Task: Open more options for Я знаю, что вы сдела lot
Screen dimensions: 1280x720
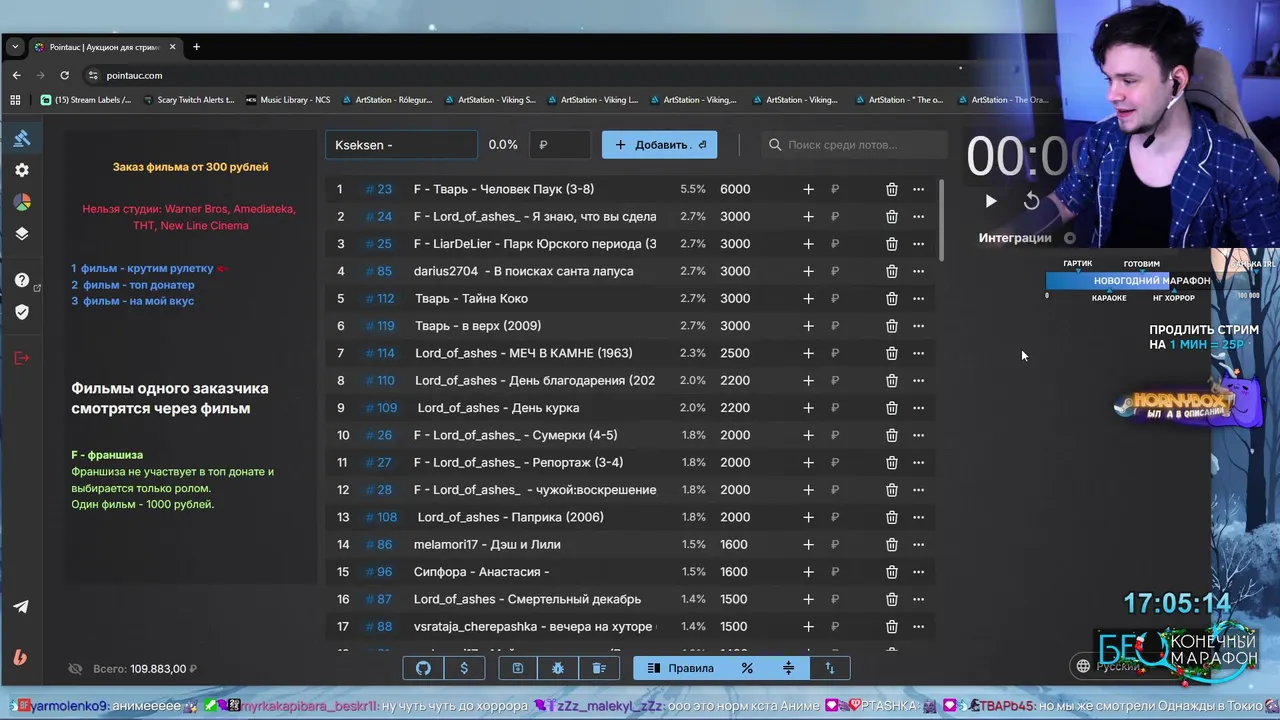Action: click(x=918, y=216)
